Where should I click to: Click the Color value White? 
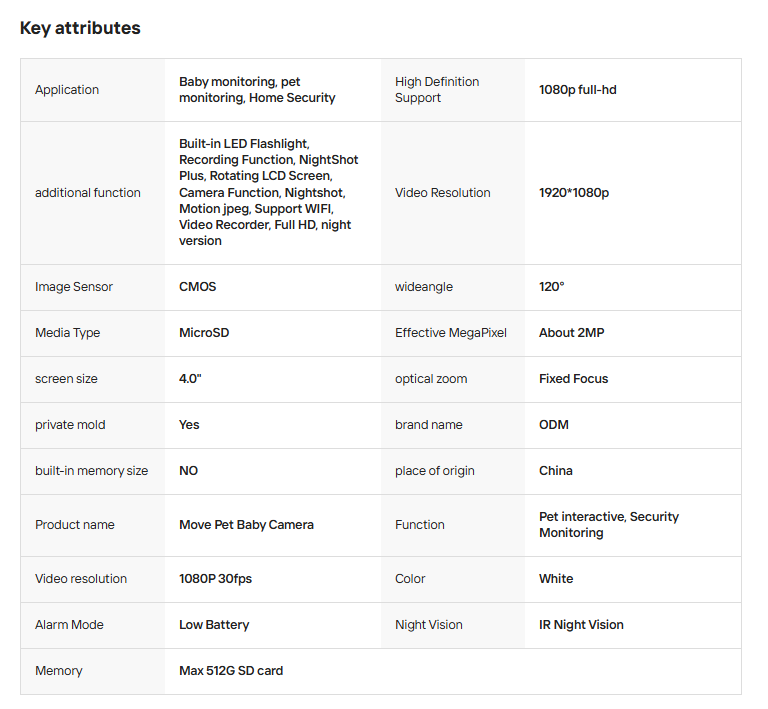[x=556, y=579]
